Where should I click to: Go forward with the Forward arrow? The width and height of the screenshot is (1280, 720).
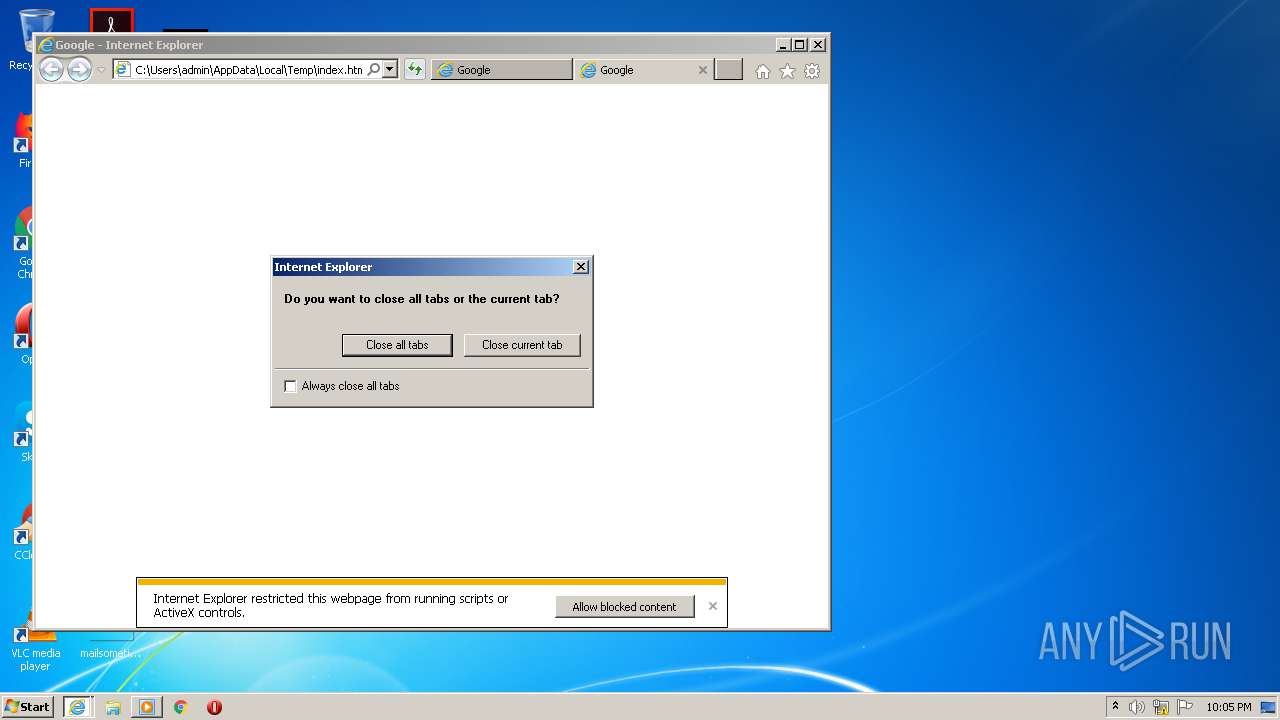pyautogui.click(x=79, y=69)
